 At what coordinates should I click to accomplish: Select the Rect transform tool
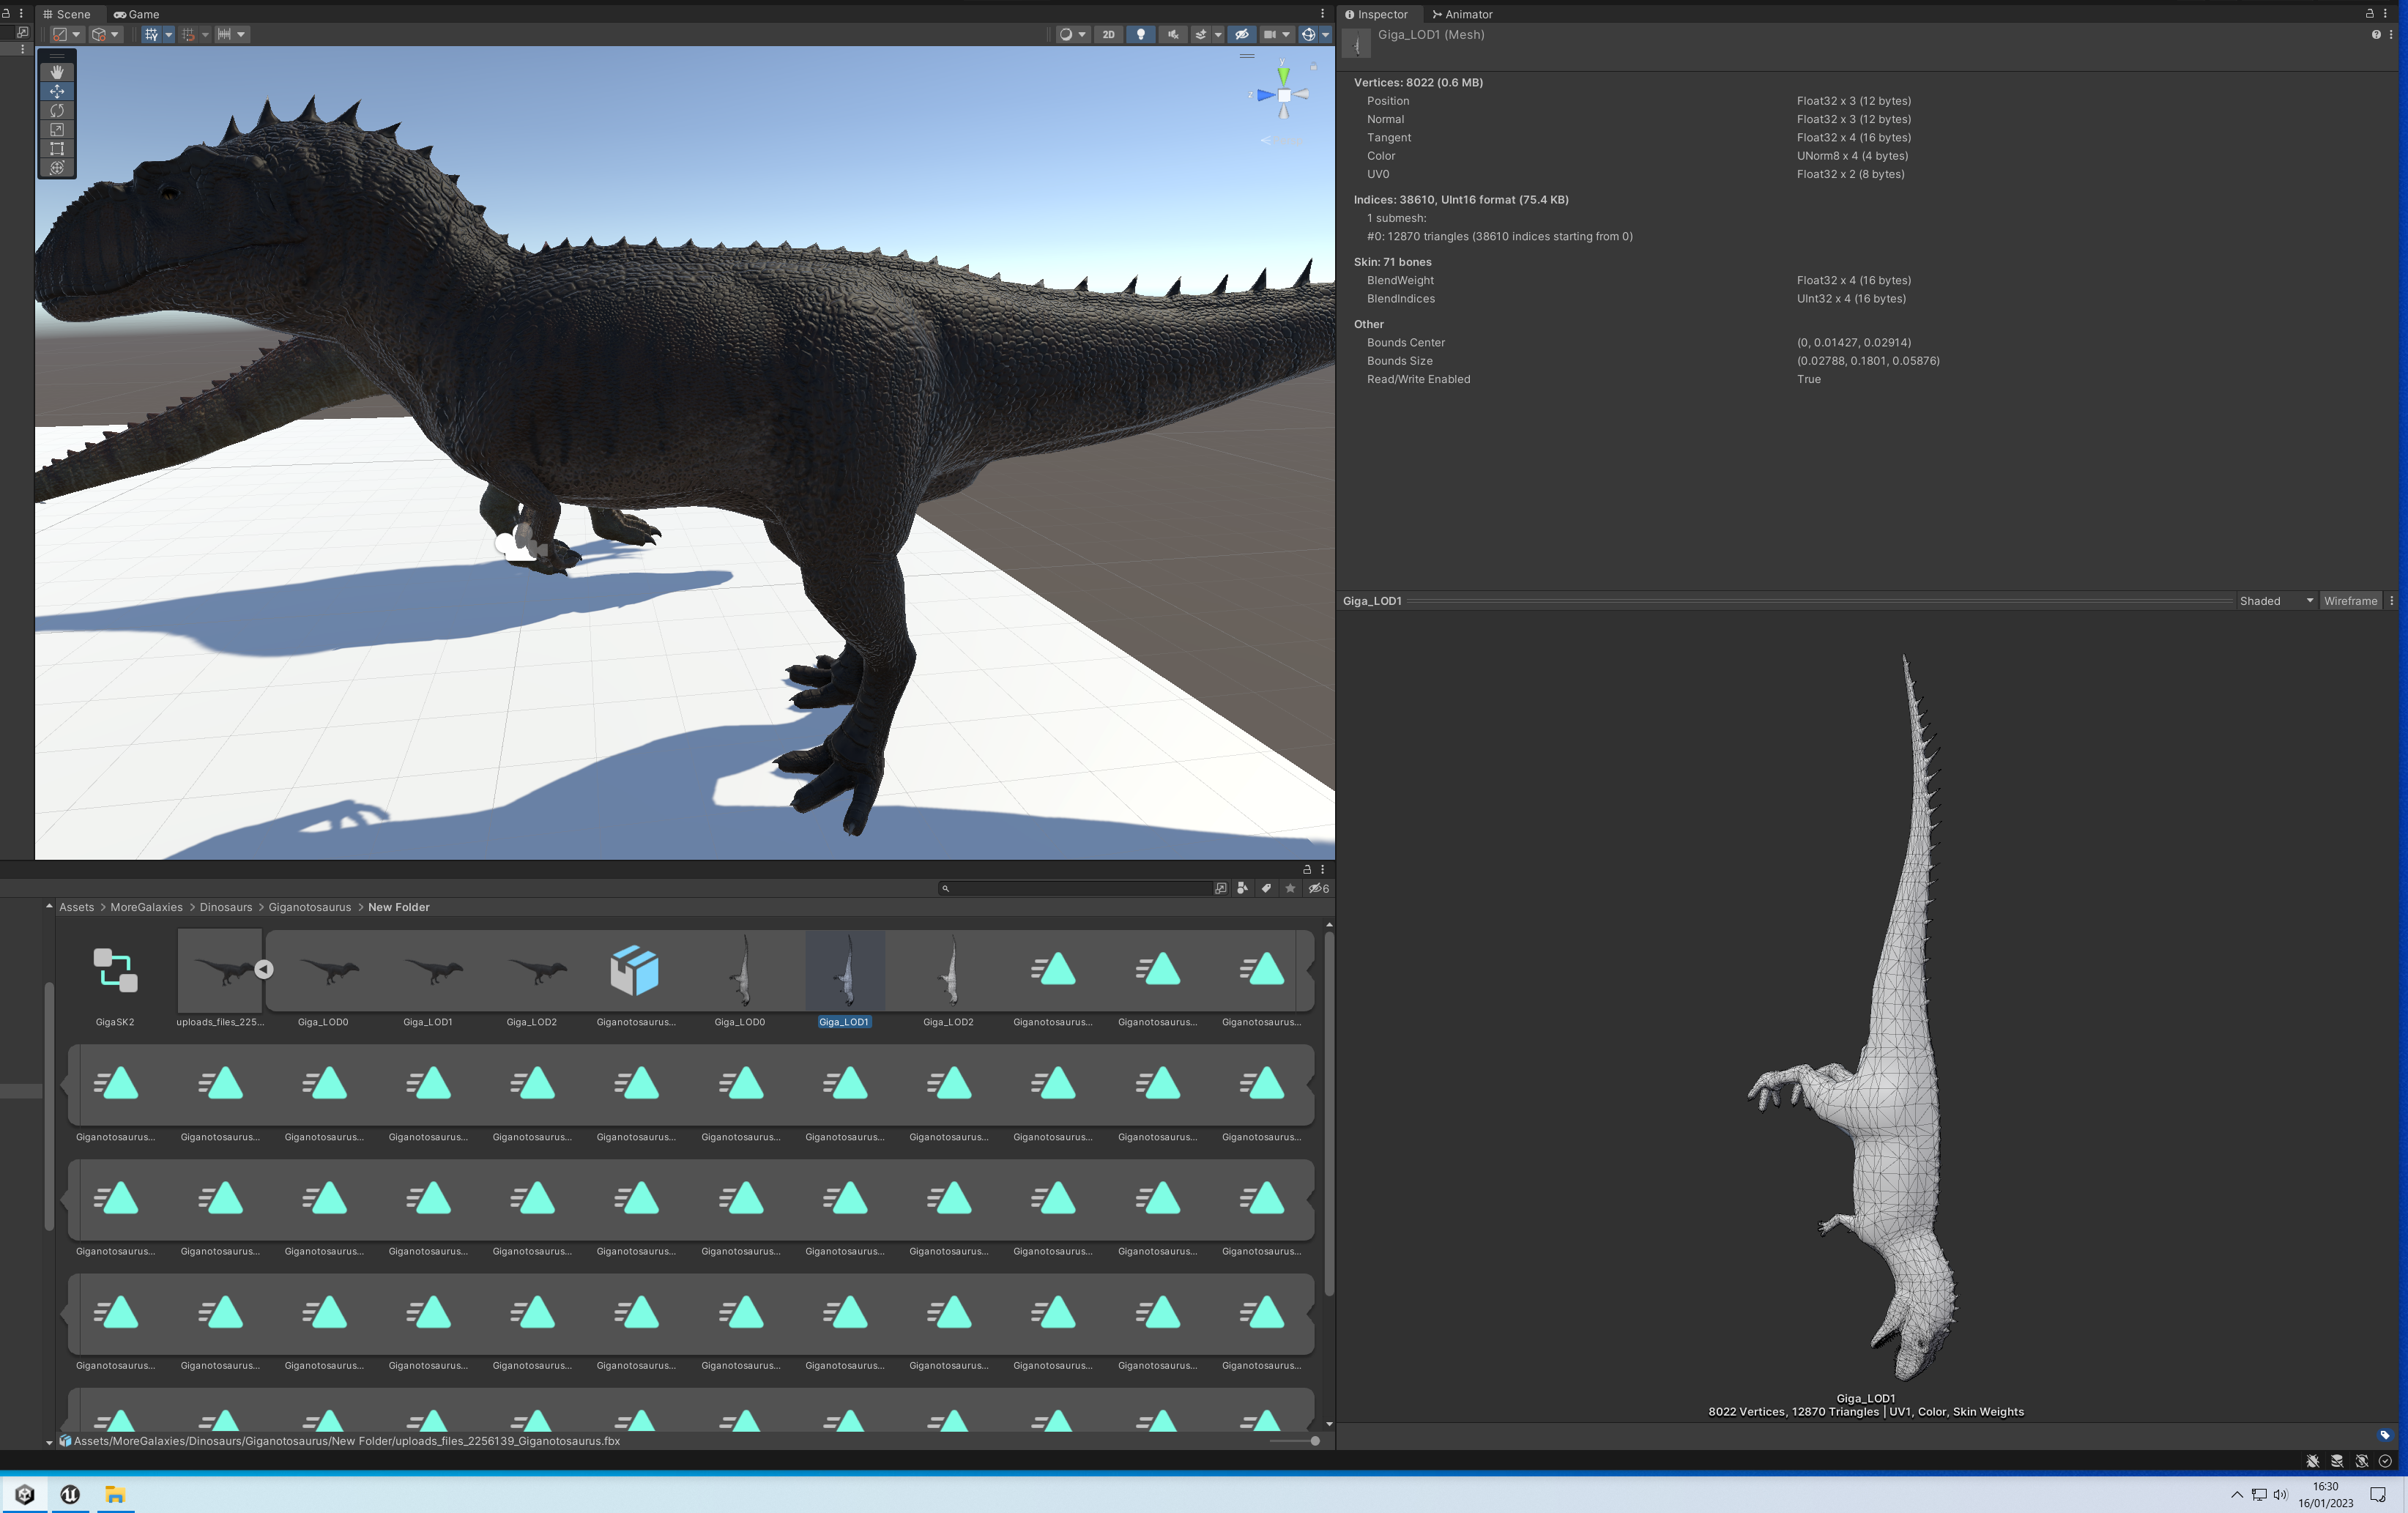57,148
